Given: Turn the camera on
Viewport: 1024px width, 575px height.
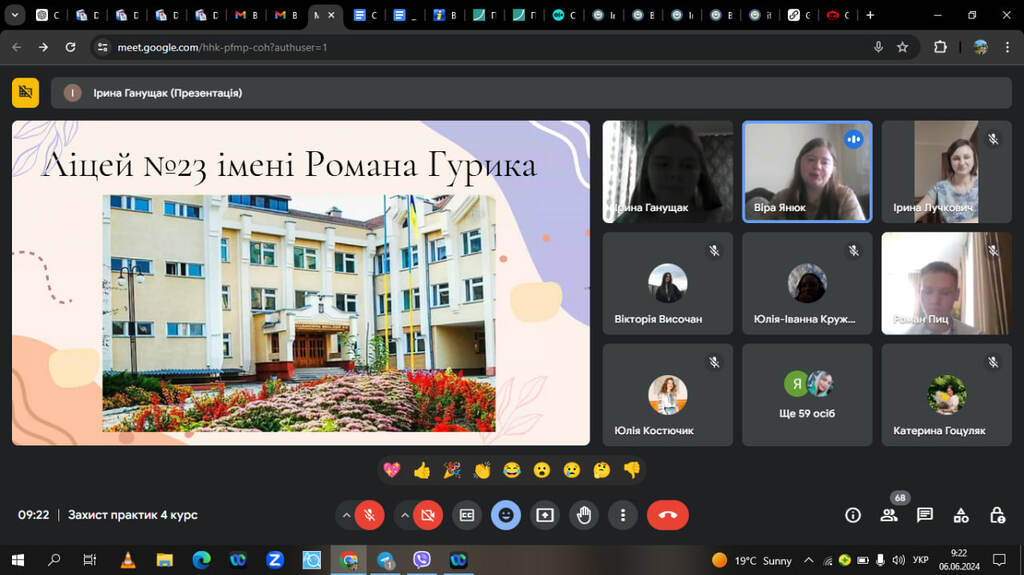Looking at the screenshot, I should [428, 515].
